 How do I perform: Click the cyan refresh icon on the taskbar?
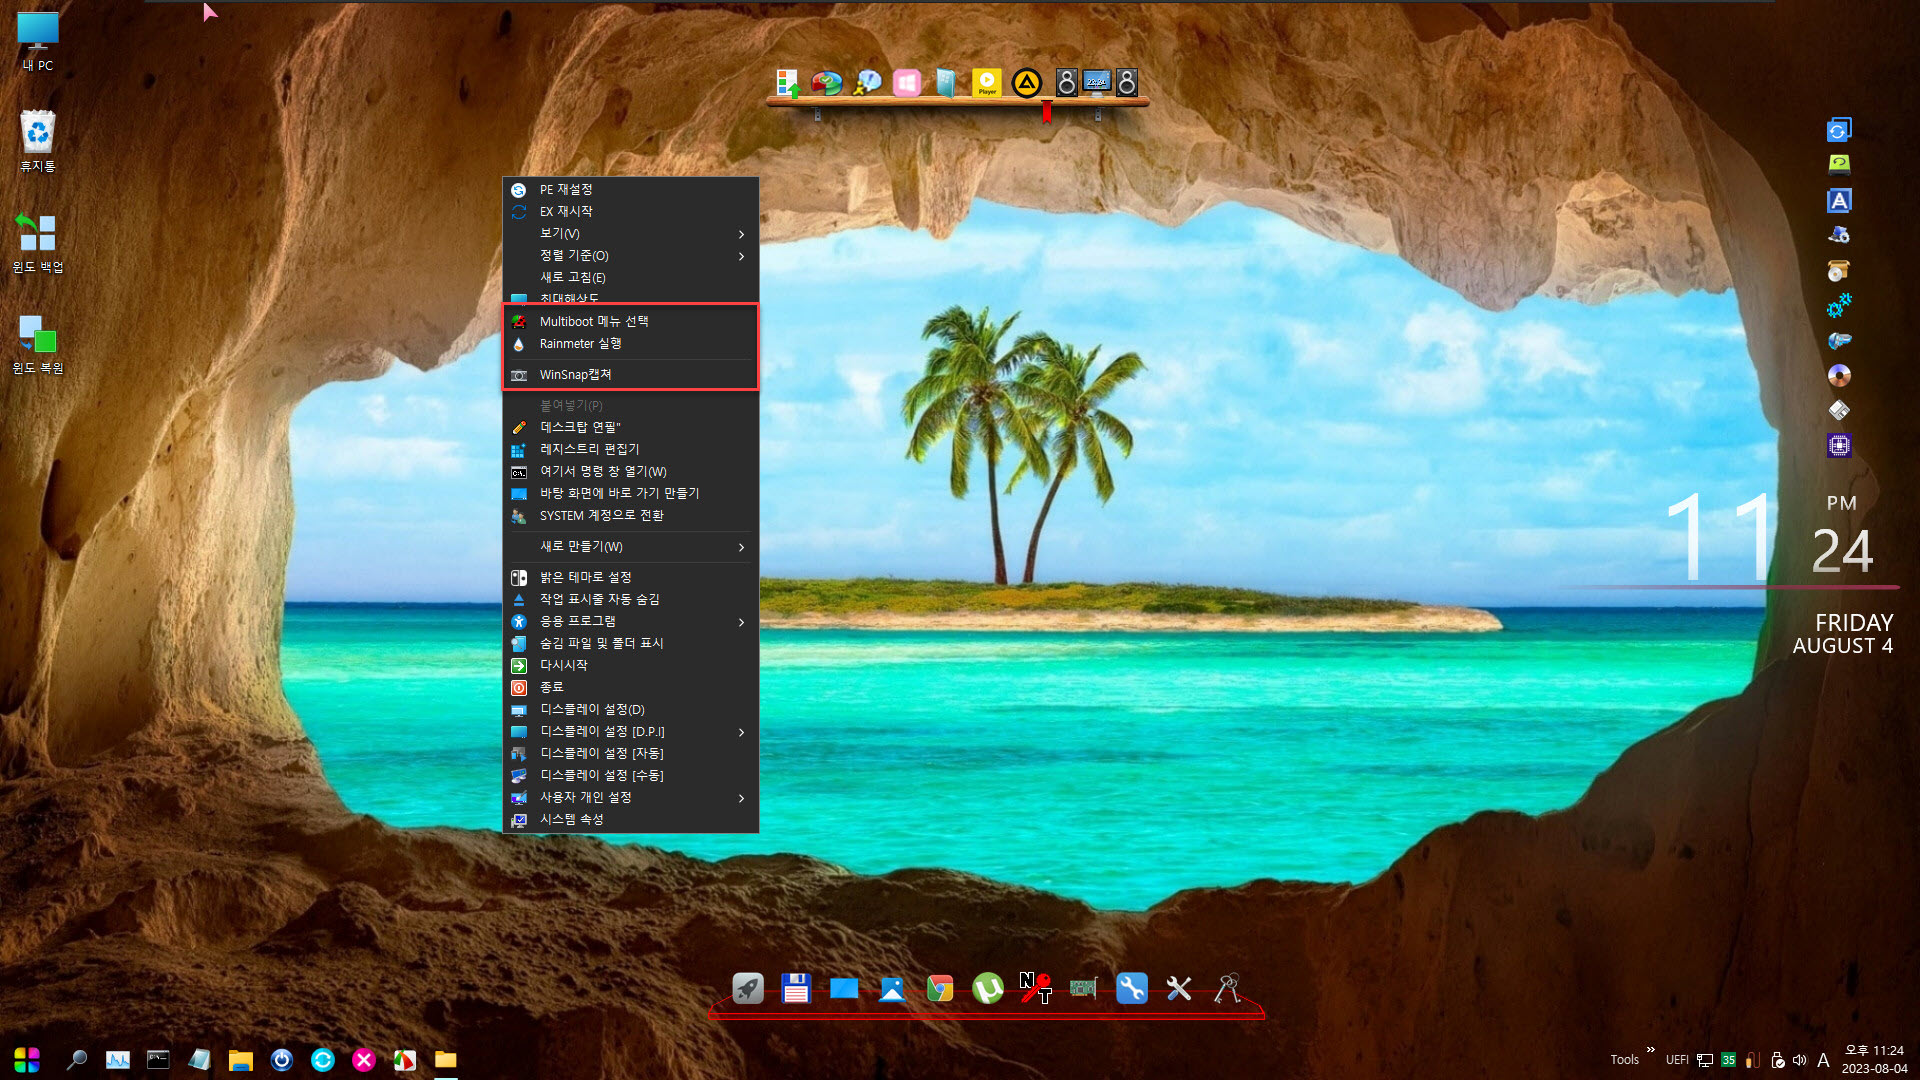323,1060
